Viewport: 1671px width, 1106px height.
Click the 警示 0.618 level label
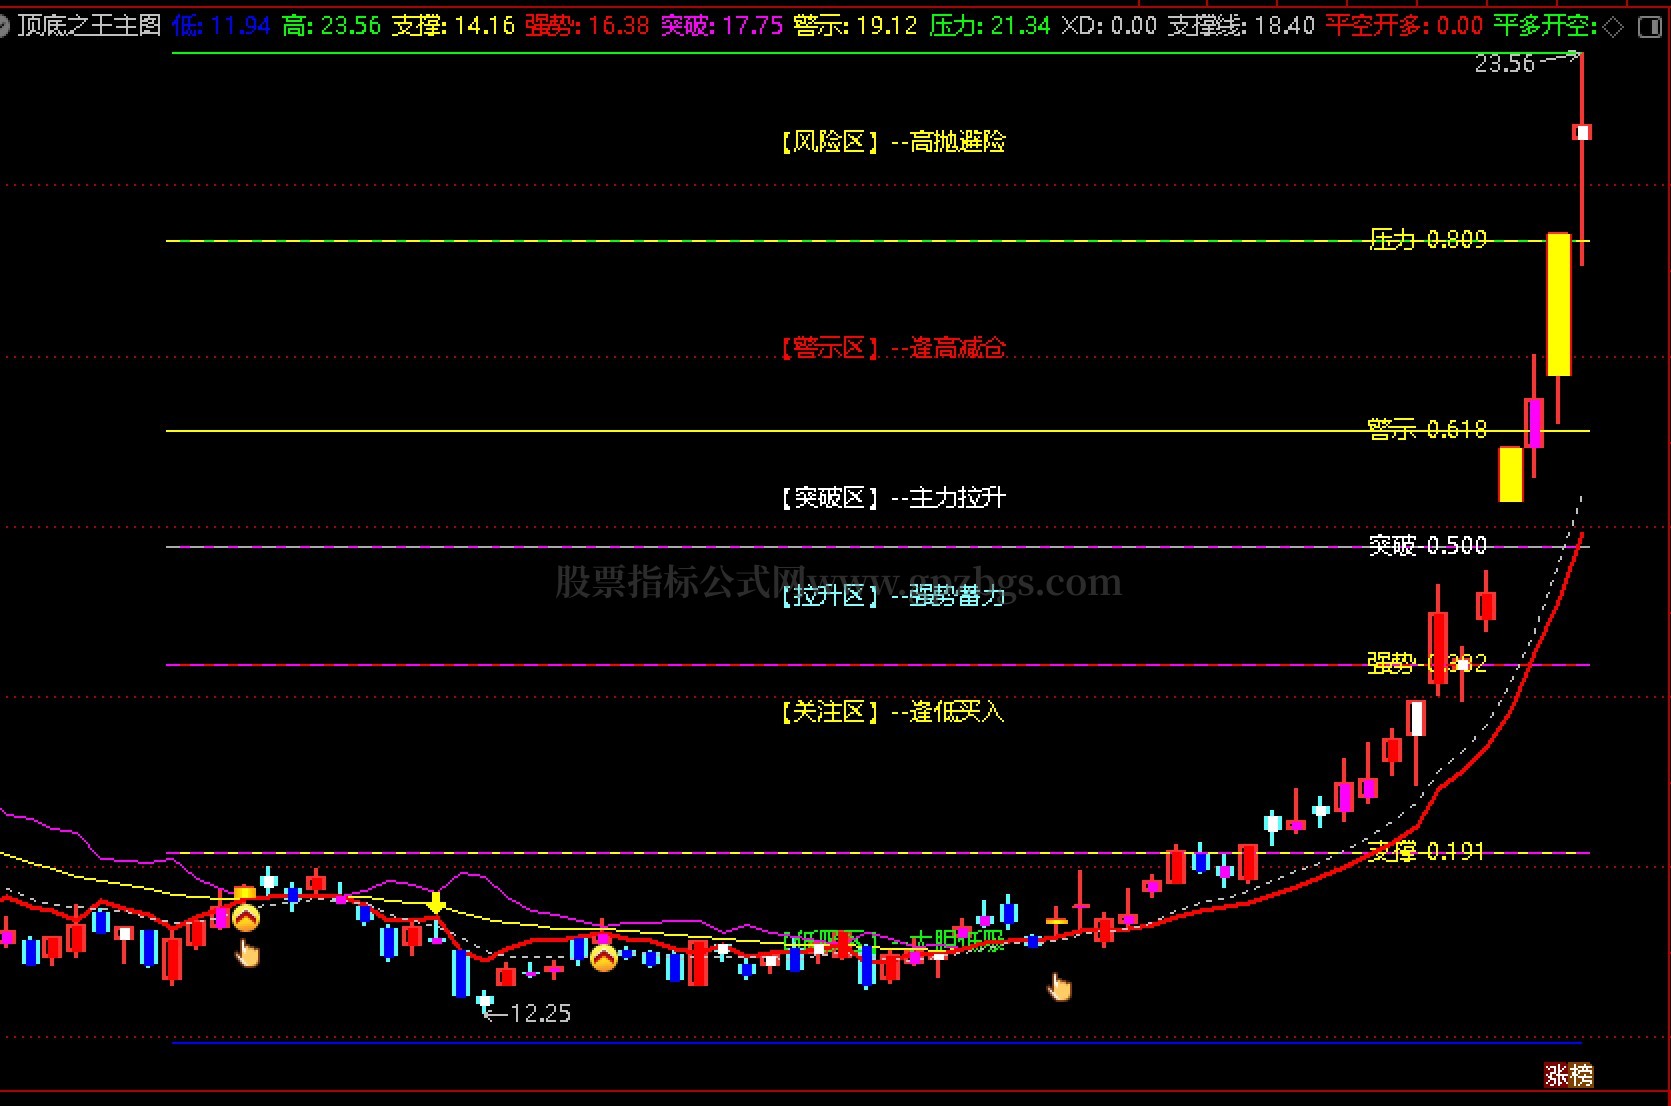[1427, 430]
